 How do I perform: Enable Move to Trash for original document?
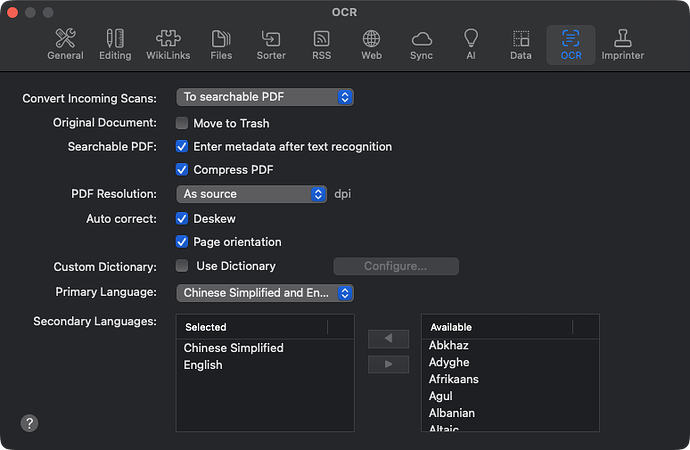(182, 123)
